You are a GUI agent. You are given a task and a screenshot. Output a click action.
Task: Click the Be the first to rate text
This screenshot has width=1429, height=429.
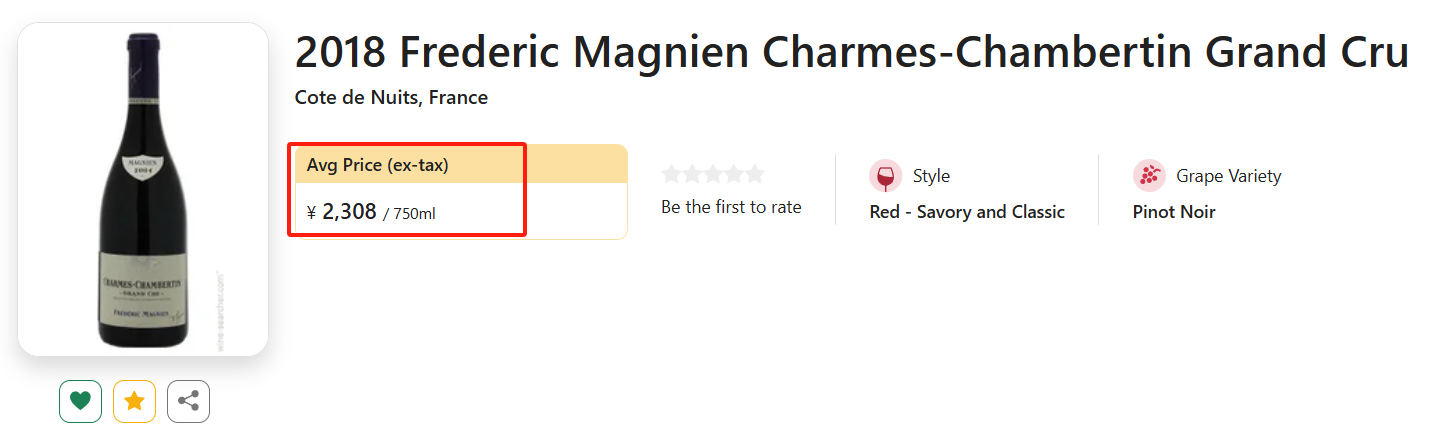tap(731, 208)
